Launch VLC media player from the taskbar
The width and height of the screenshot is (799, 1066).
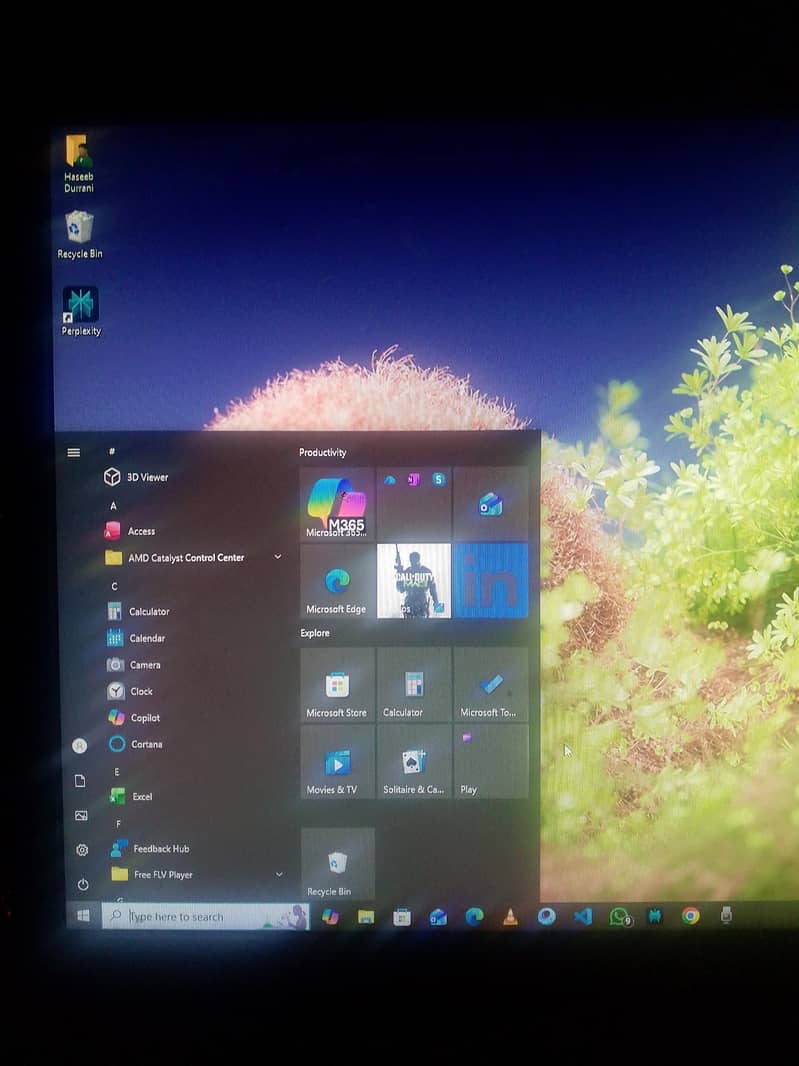[x=510, y=916]
